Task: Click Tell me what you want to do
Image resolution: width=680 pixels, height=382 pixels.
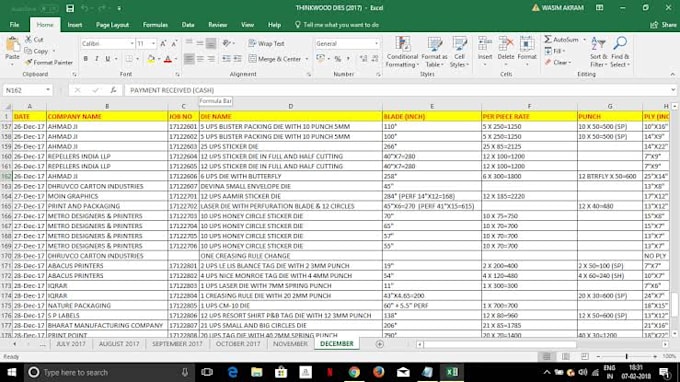Action: point(337,25)
